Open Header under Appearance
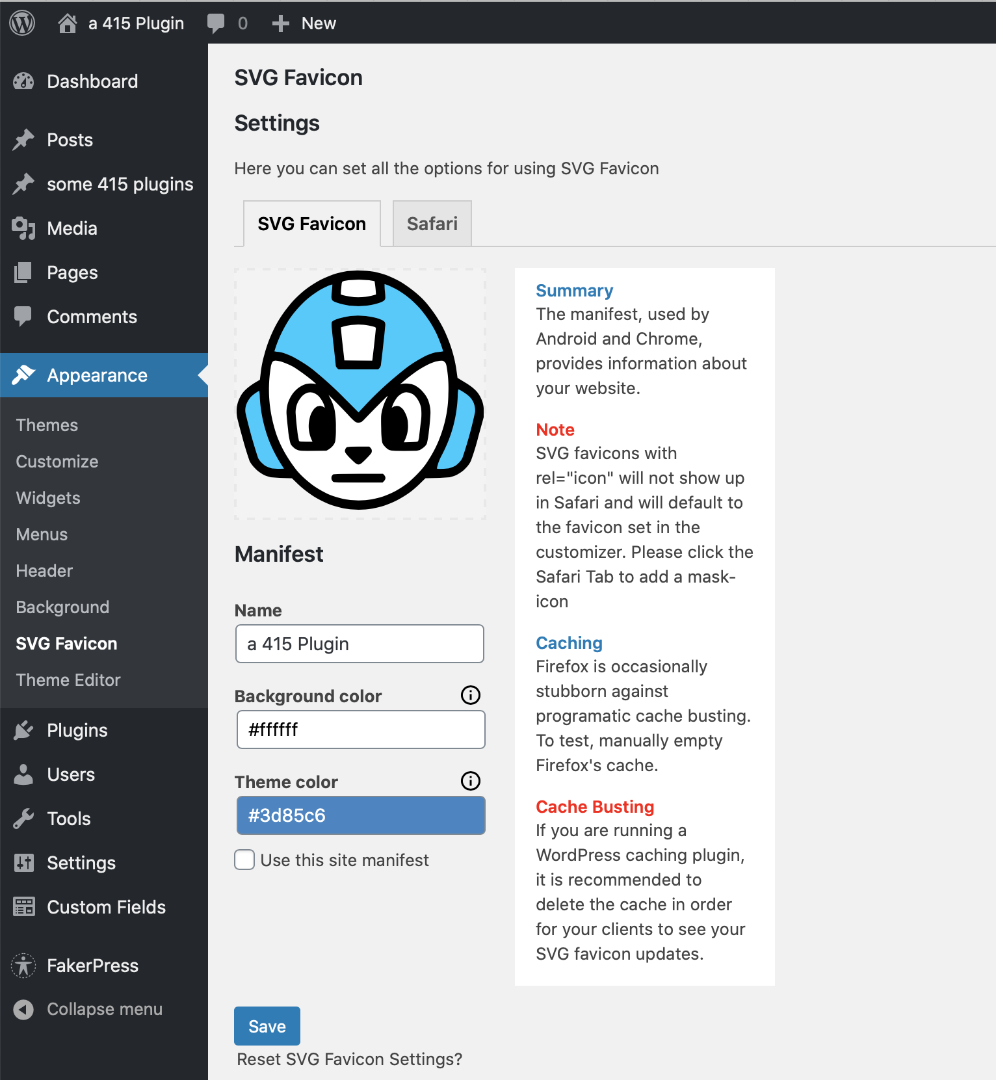This screenshot has width=996, height=1080. coord(44,571)
